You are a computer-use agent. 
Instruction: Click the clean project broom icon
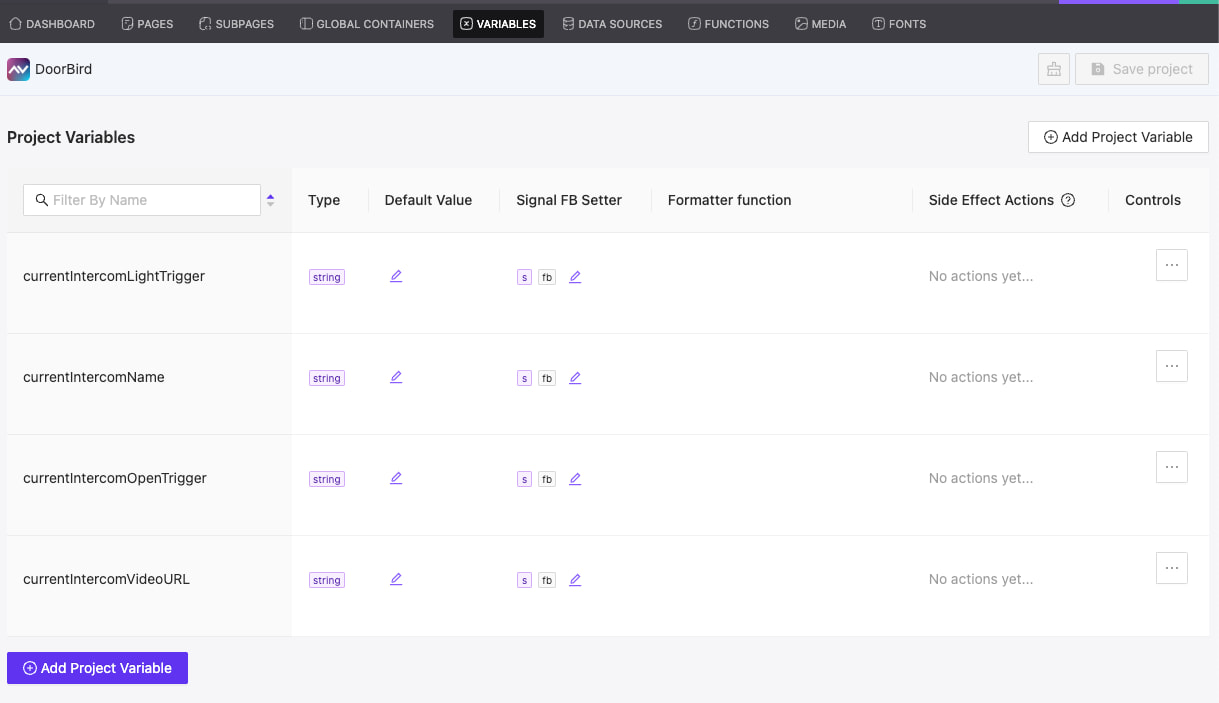coord(1053,68)
